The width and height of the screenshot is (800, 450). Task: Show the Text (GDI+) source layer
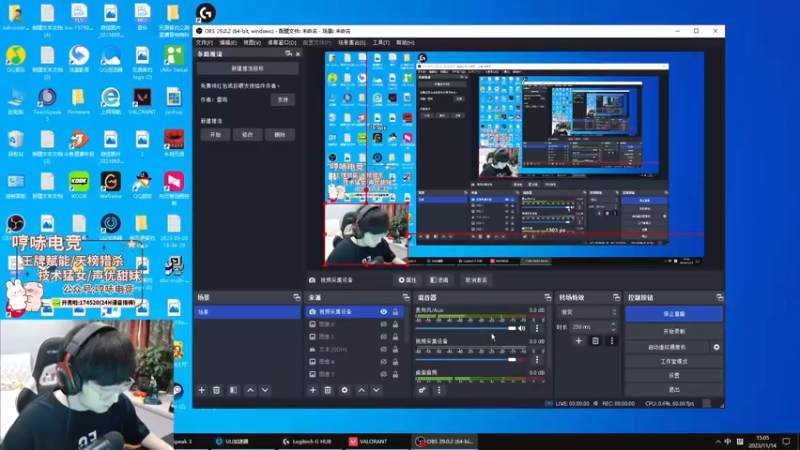[384, 349]
